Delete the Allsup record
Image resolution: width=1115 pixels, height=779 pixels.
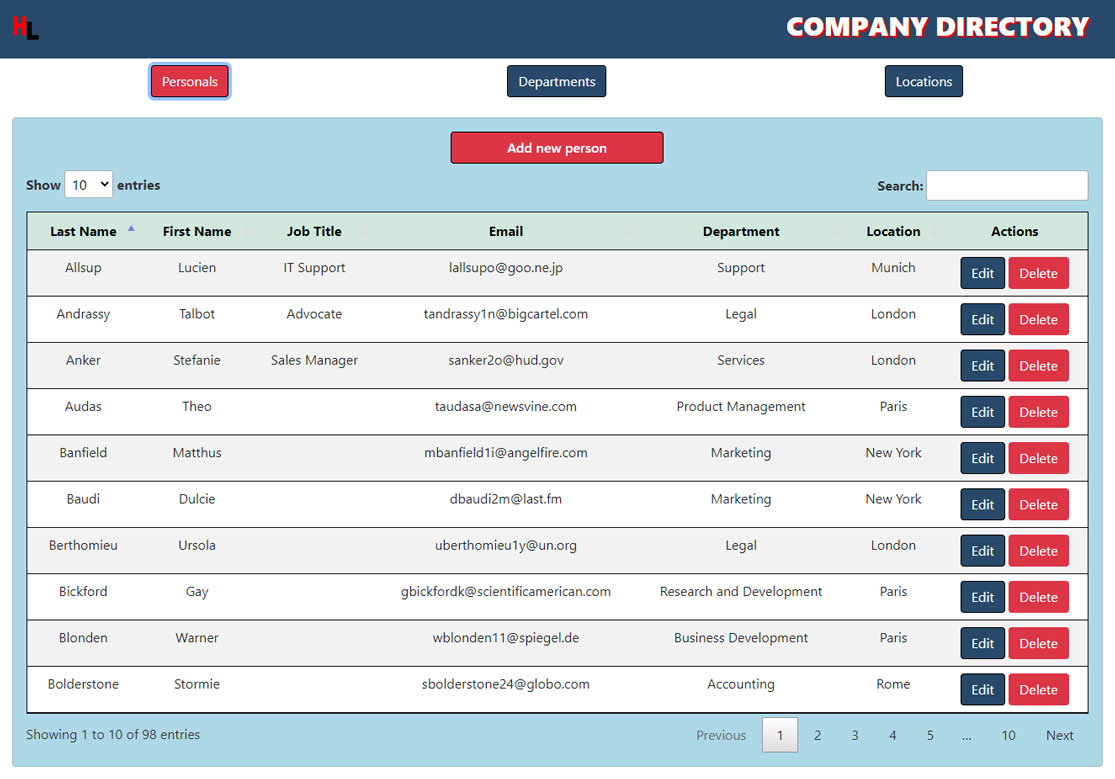click(1038, 273)
